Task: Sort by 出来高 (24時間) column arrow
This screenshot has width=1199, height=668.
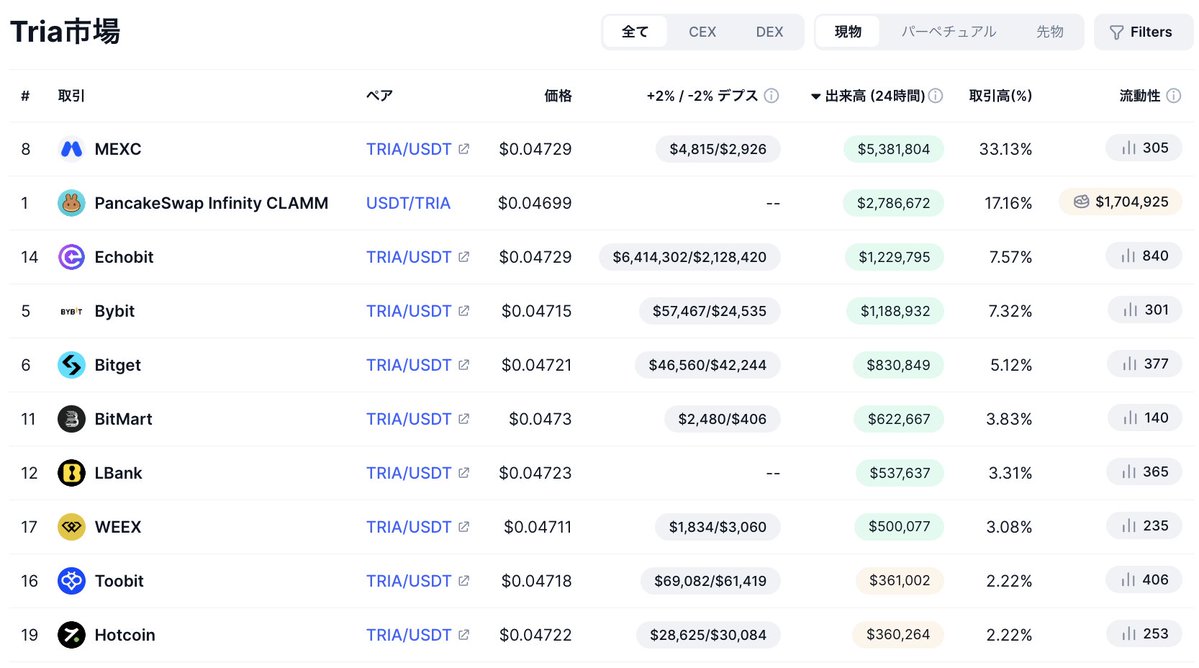Action: click(815, 96)
